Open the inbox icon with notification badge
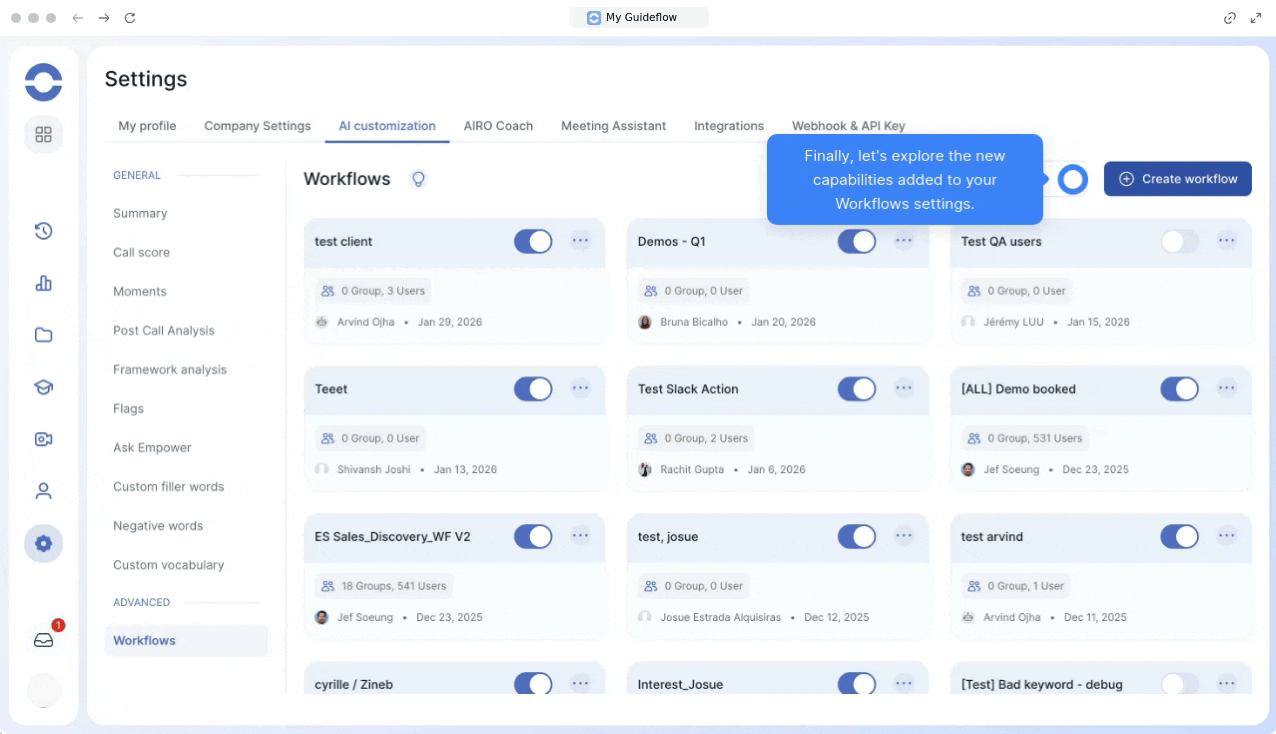1276x734 pixels. [43, 640]
